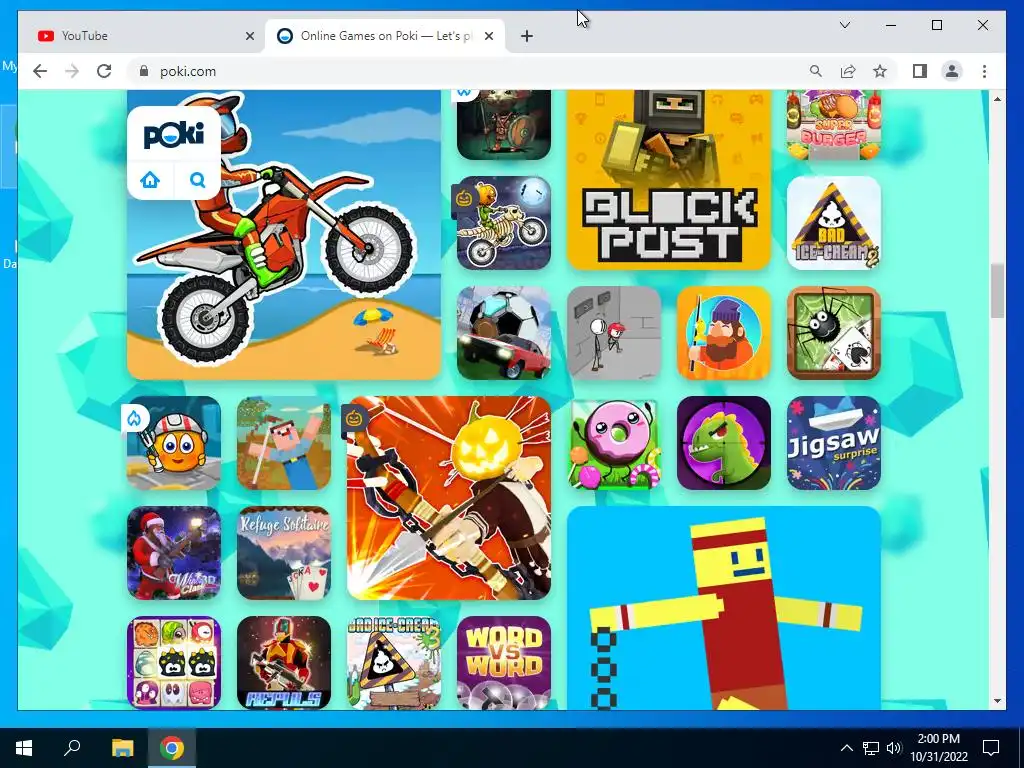
Task: Open the Word vs Word game
Action: pos(504,662)
